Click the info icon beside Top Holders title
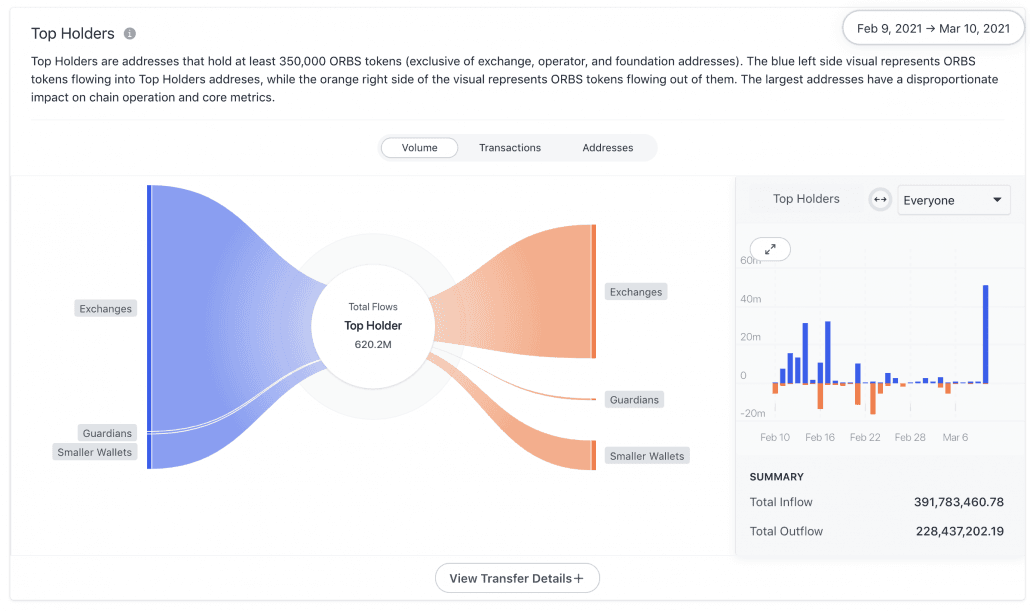The height and width of the screenshot is (611, 1030). tap(130, 34)
